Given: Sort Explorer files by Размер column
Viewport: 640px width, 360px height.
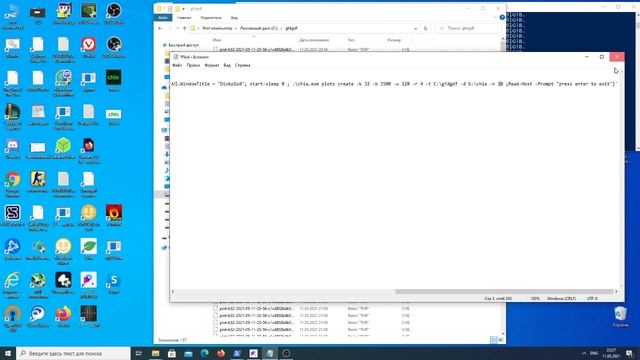Looking at the screenshot, I should [394, 40].
